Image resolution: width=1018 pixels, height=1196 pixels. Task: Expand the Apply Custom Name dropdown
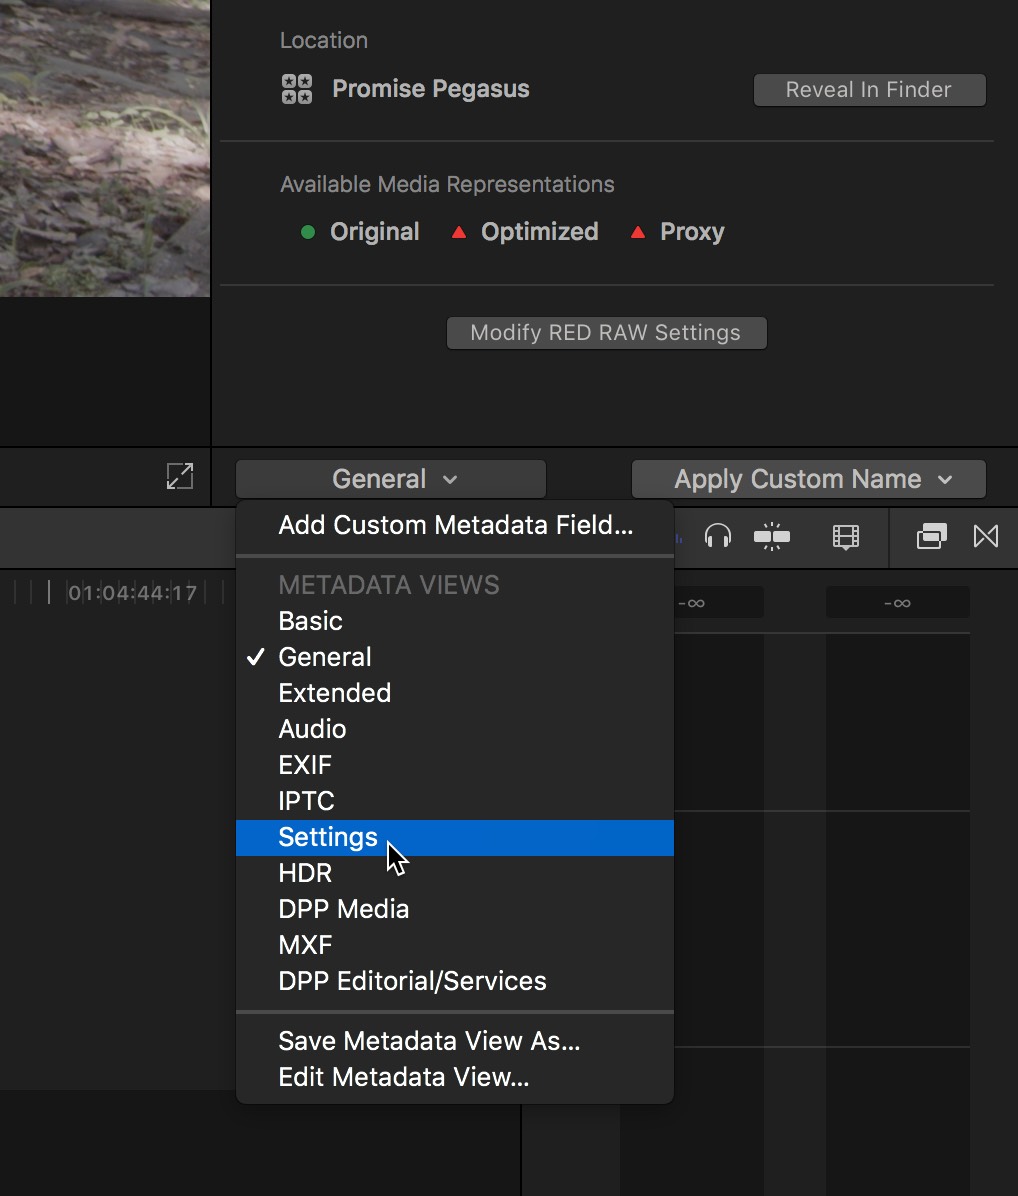tap(809, 479)
